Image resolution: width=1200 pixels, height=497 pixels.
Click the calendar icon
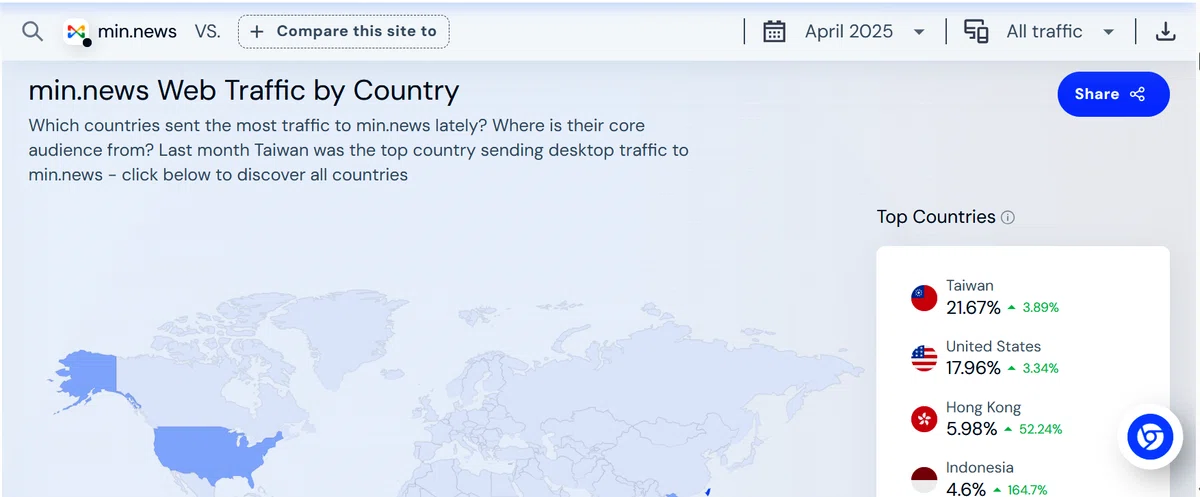774,31
